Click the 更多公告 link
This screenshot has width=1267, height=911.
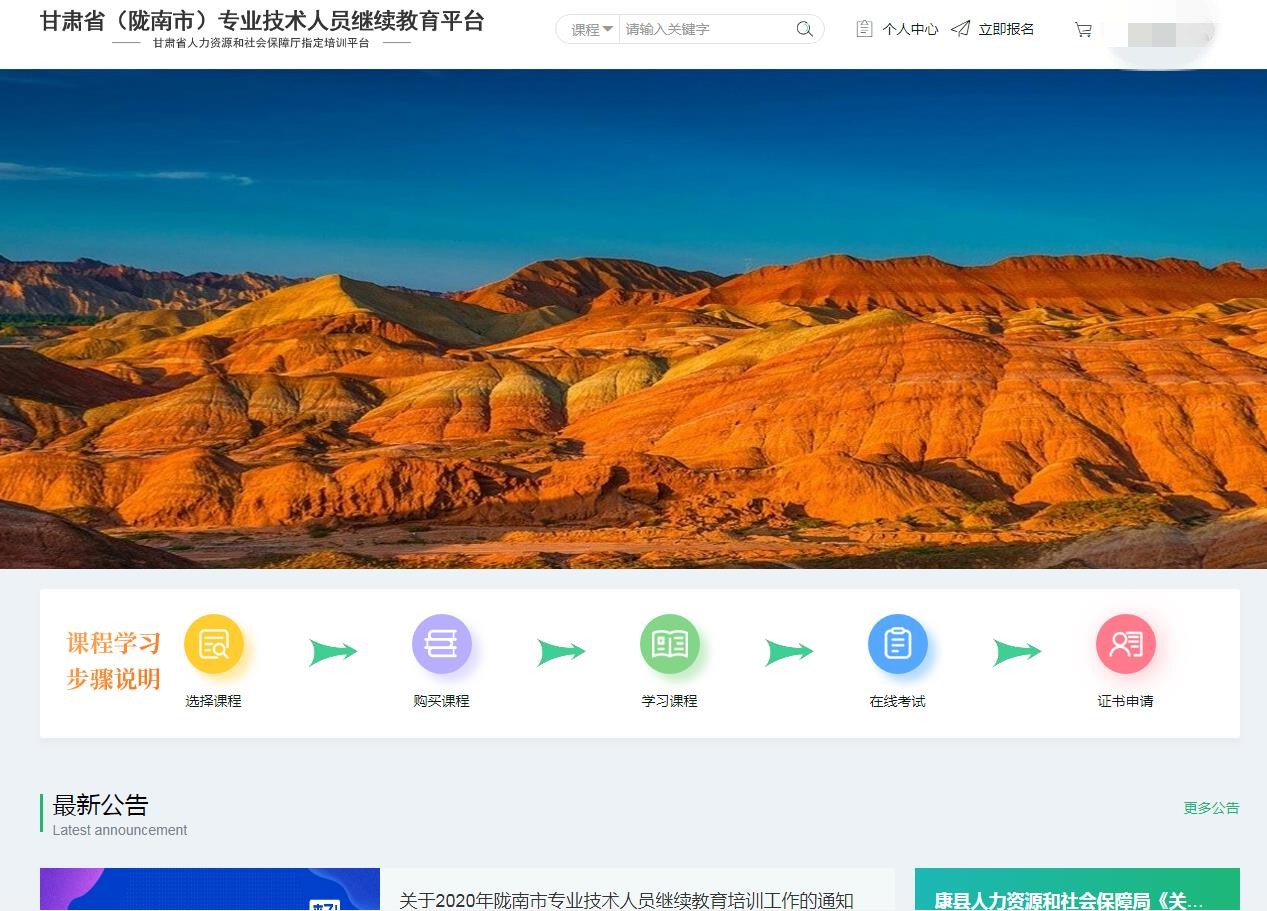click(1211, 808)
